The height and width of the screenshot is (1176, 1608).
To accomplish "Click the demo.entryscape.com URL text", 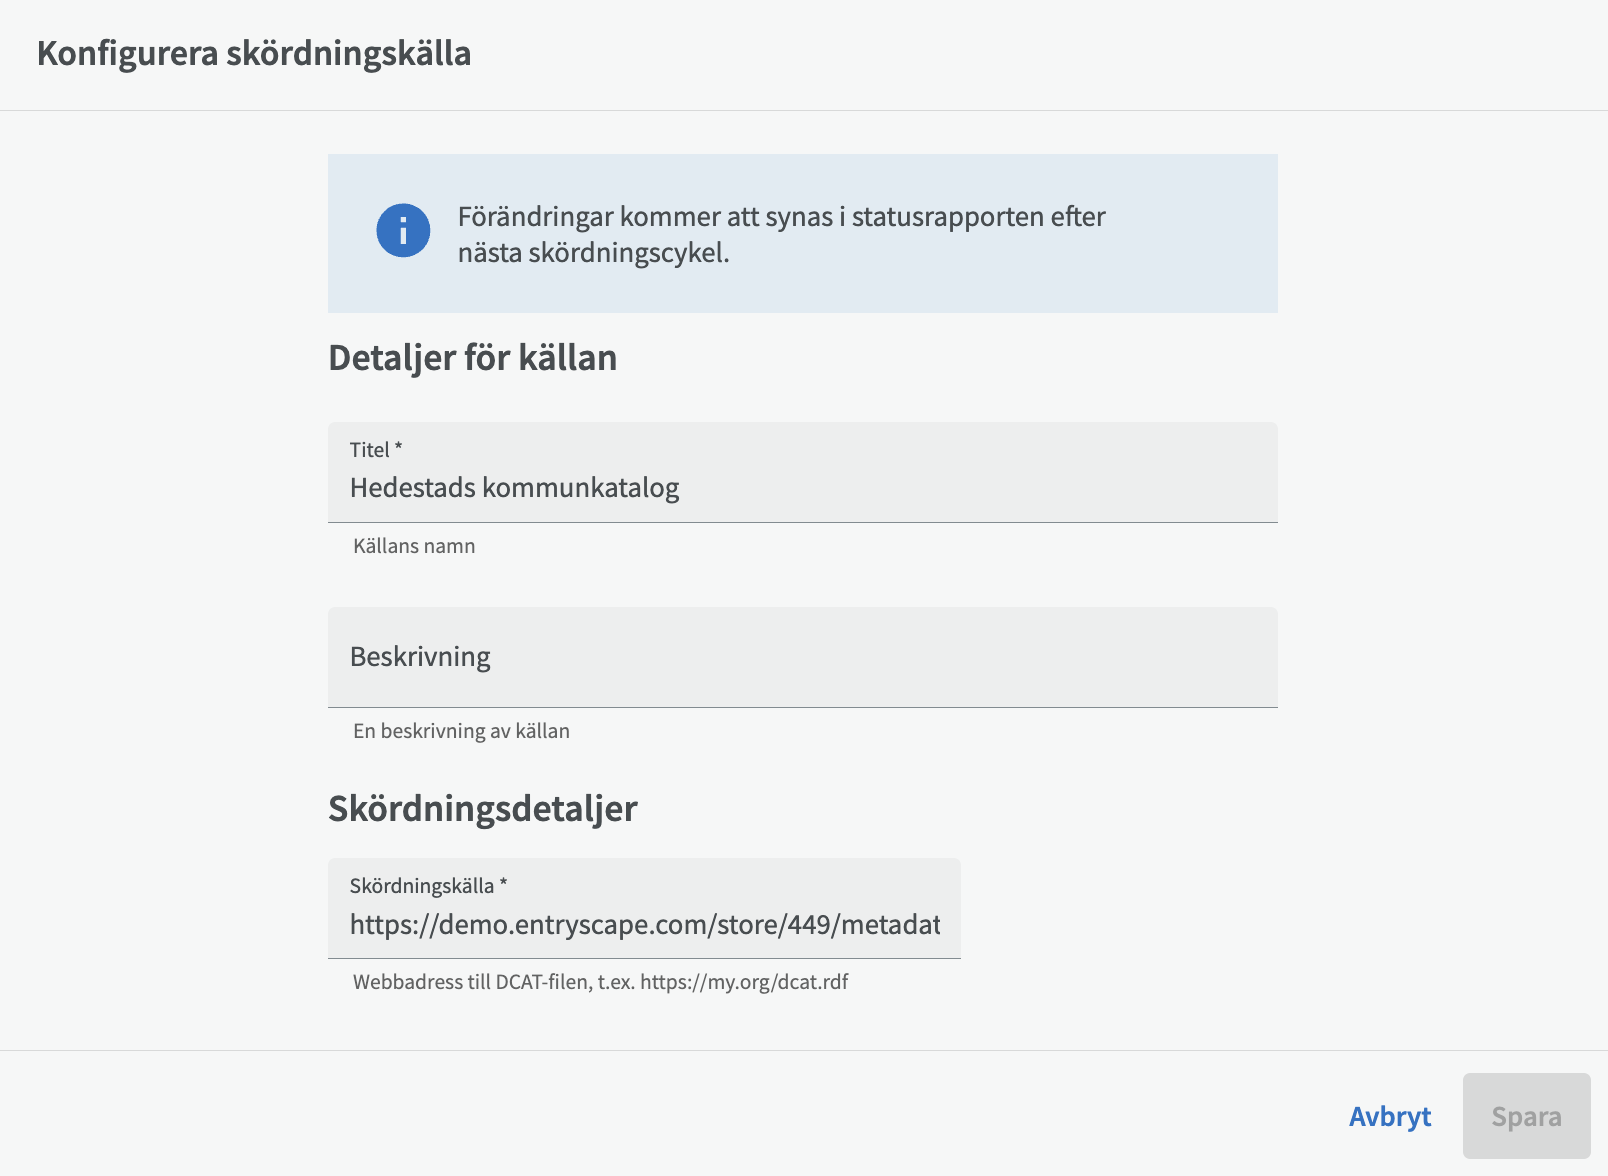I will tap(644, 924).
